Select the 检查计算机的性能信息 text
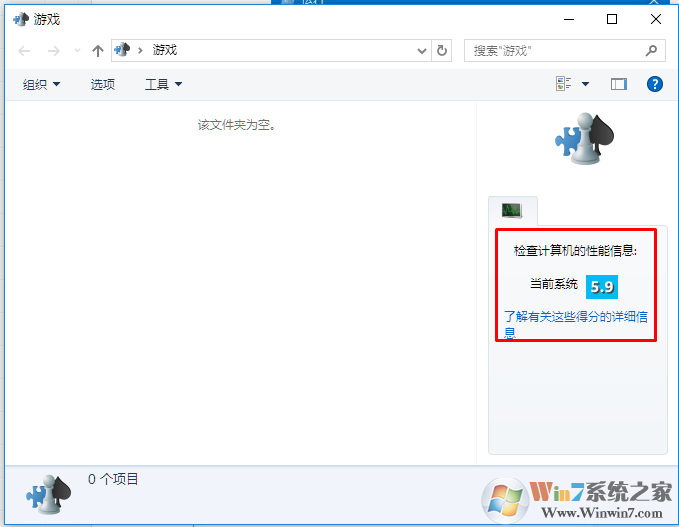This screenshot has width=679, height=527. [575, 251]
